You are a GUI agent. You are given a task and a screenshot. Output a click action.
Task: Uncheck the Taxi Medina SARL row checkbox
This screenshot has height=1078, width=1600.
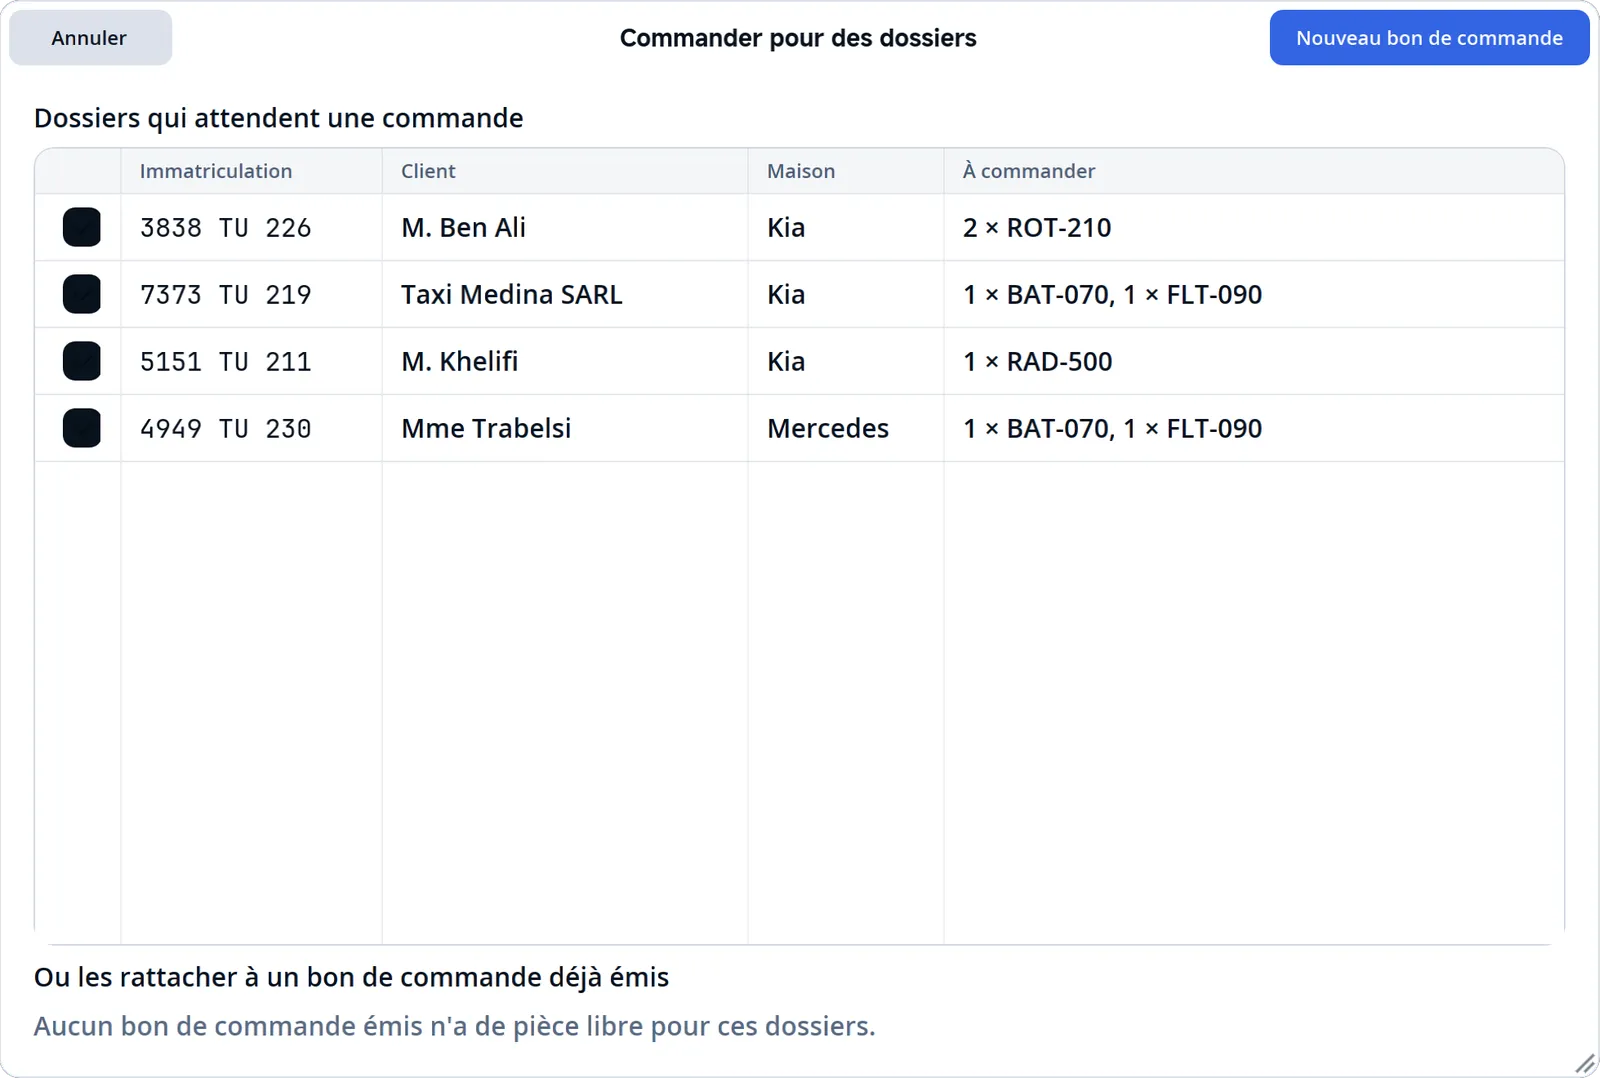tap(82, 294)
